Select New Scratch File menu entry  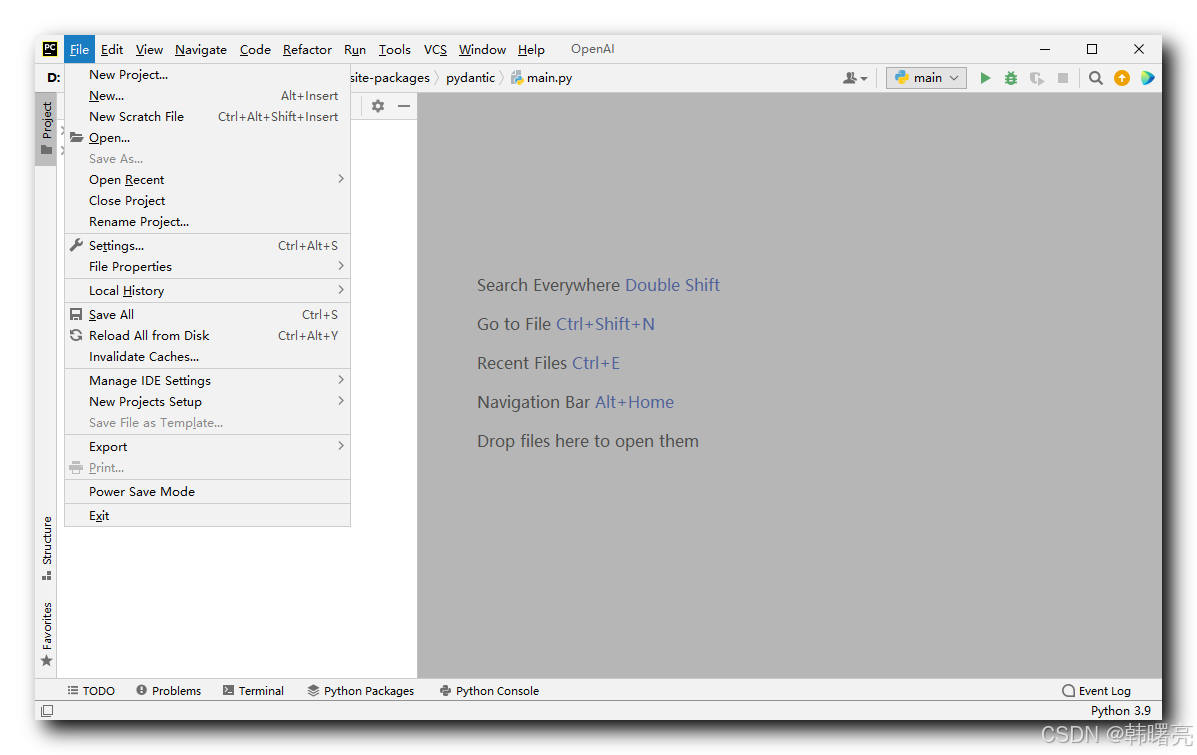pos(208,117)
